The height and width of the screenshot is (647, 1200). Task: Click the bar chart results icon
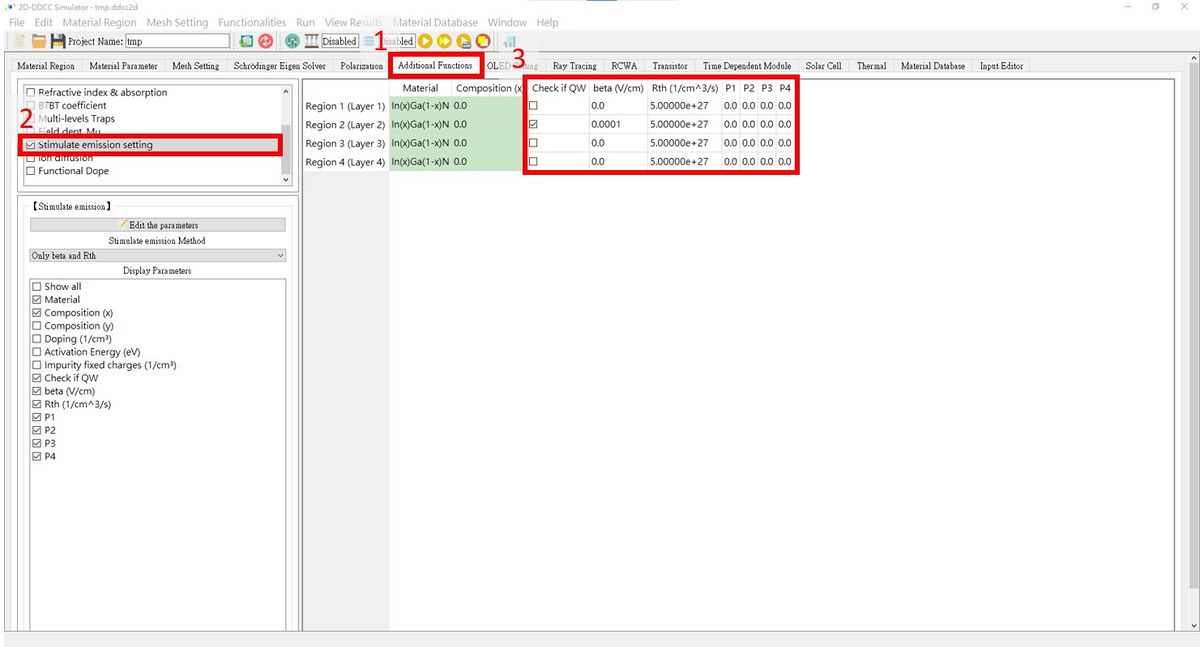click(509, 41)
